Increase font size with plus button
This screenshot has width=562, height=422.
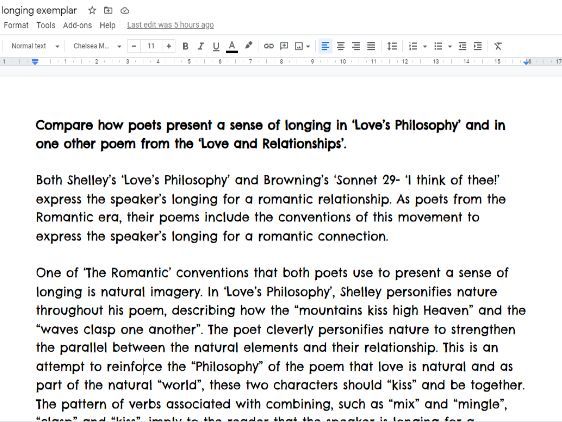(168, 46)
